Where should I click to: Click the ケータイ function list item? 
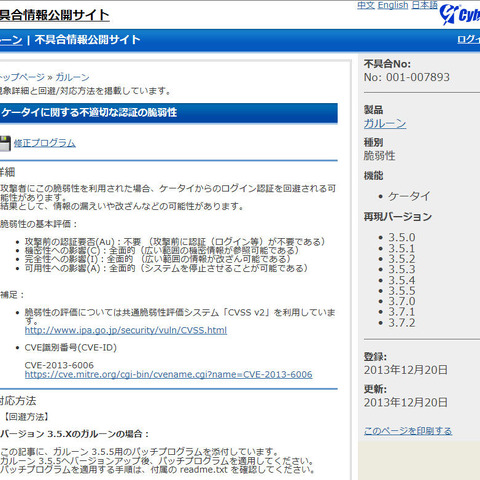pyautogui.click(x=409, y=196)
